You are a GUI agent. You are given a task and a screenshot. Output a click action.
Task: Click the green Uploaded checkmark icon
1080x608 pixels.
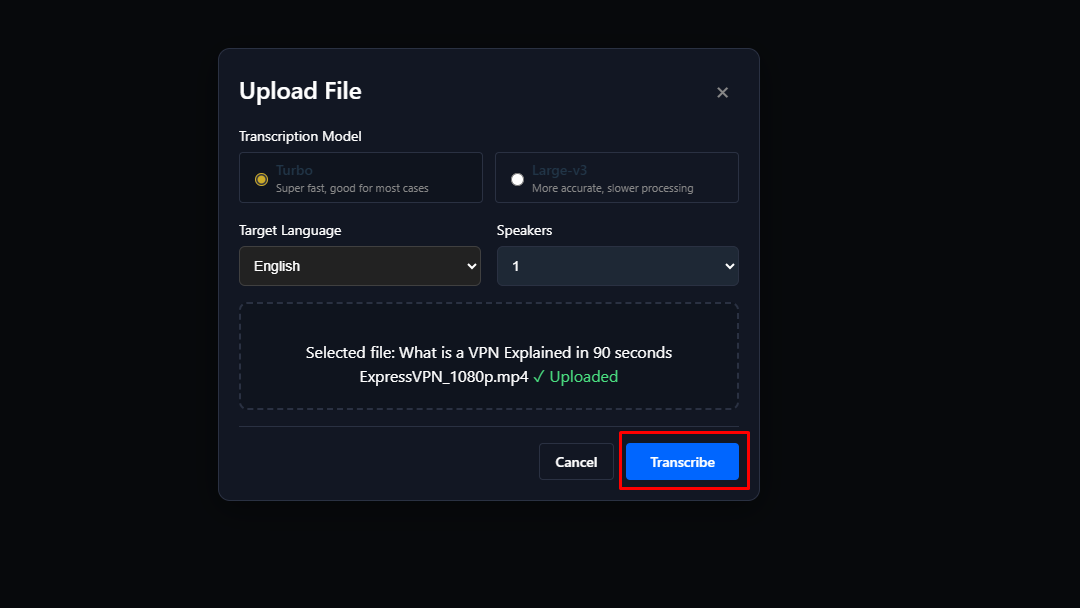click(538, 377)
